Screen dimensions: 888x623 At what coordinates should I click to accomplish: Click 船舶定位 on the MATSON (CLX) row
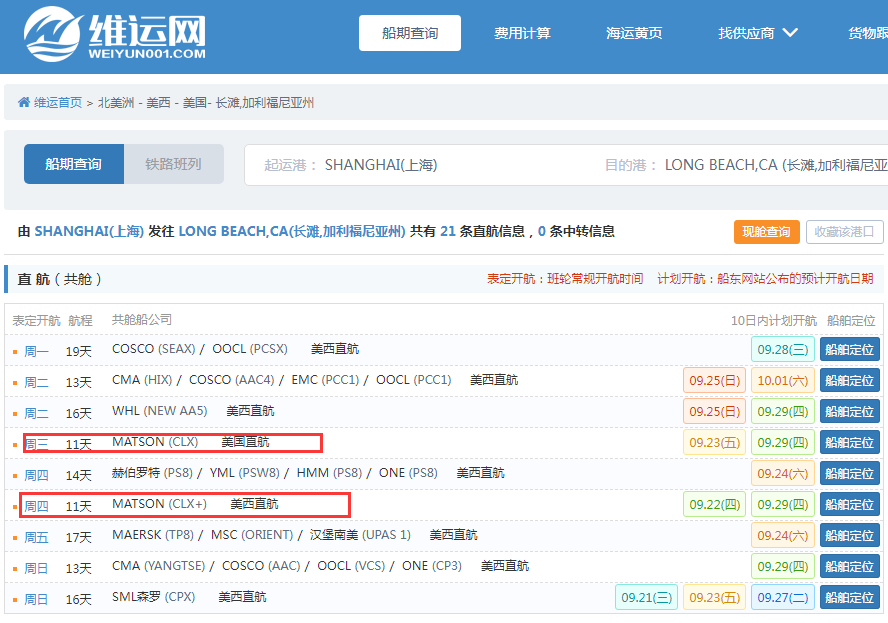849,442
